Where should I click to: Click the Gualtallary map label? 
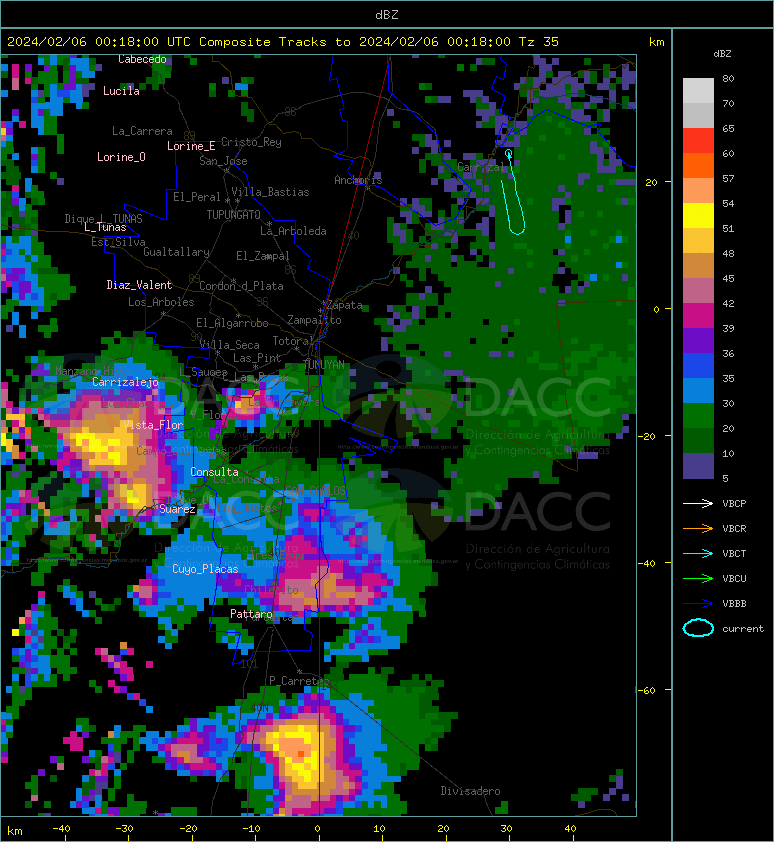click(x=176, y=252)
